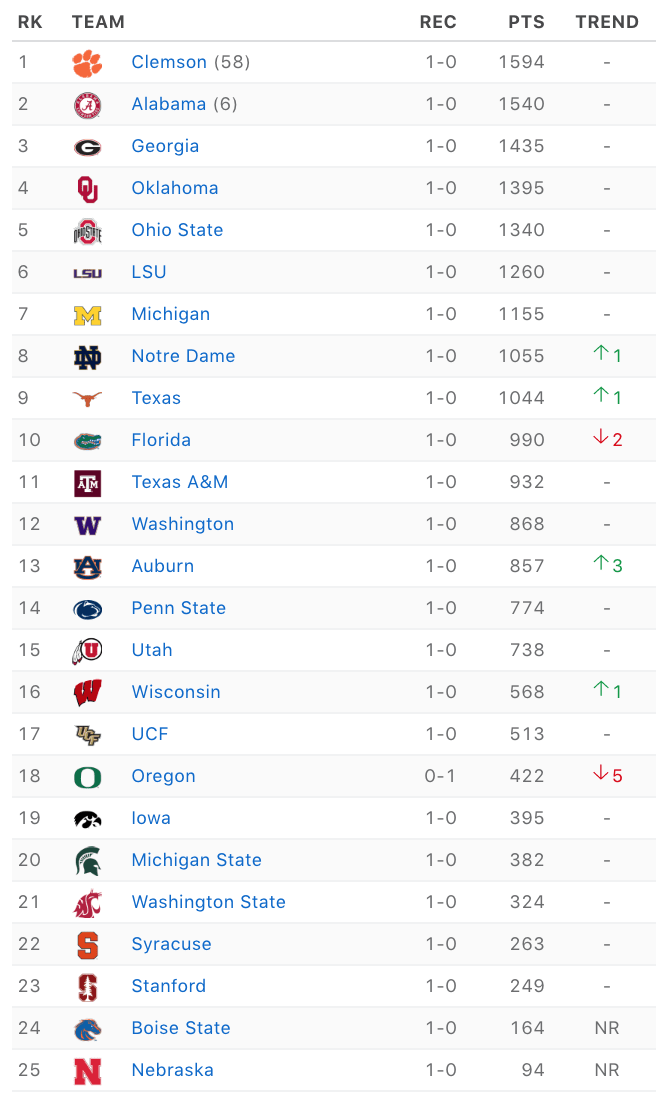The width and height of the screenshot is (656, 1098).
Task: Click the Wisconsin team name
Action: (176, 692)
